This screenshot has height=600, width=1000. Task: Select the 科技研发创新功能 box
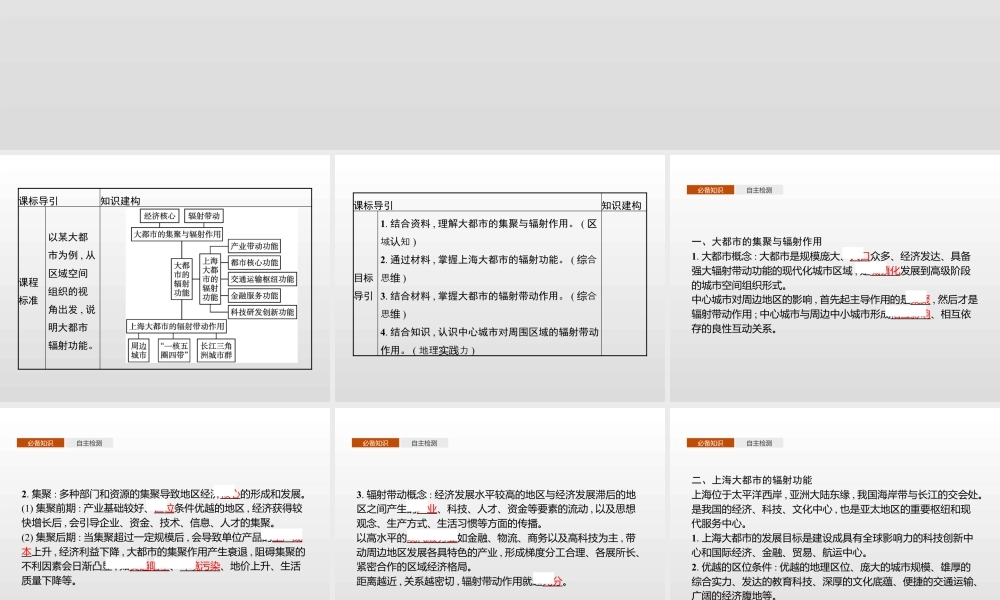pyautogui.click(x=264, y=311)
